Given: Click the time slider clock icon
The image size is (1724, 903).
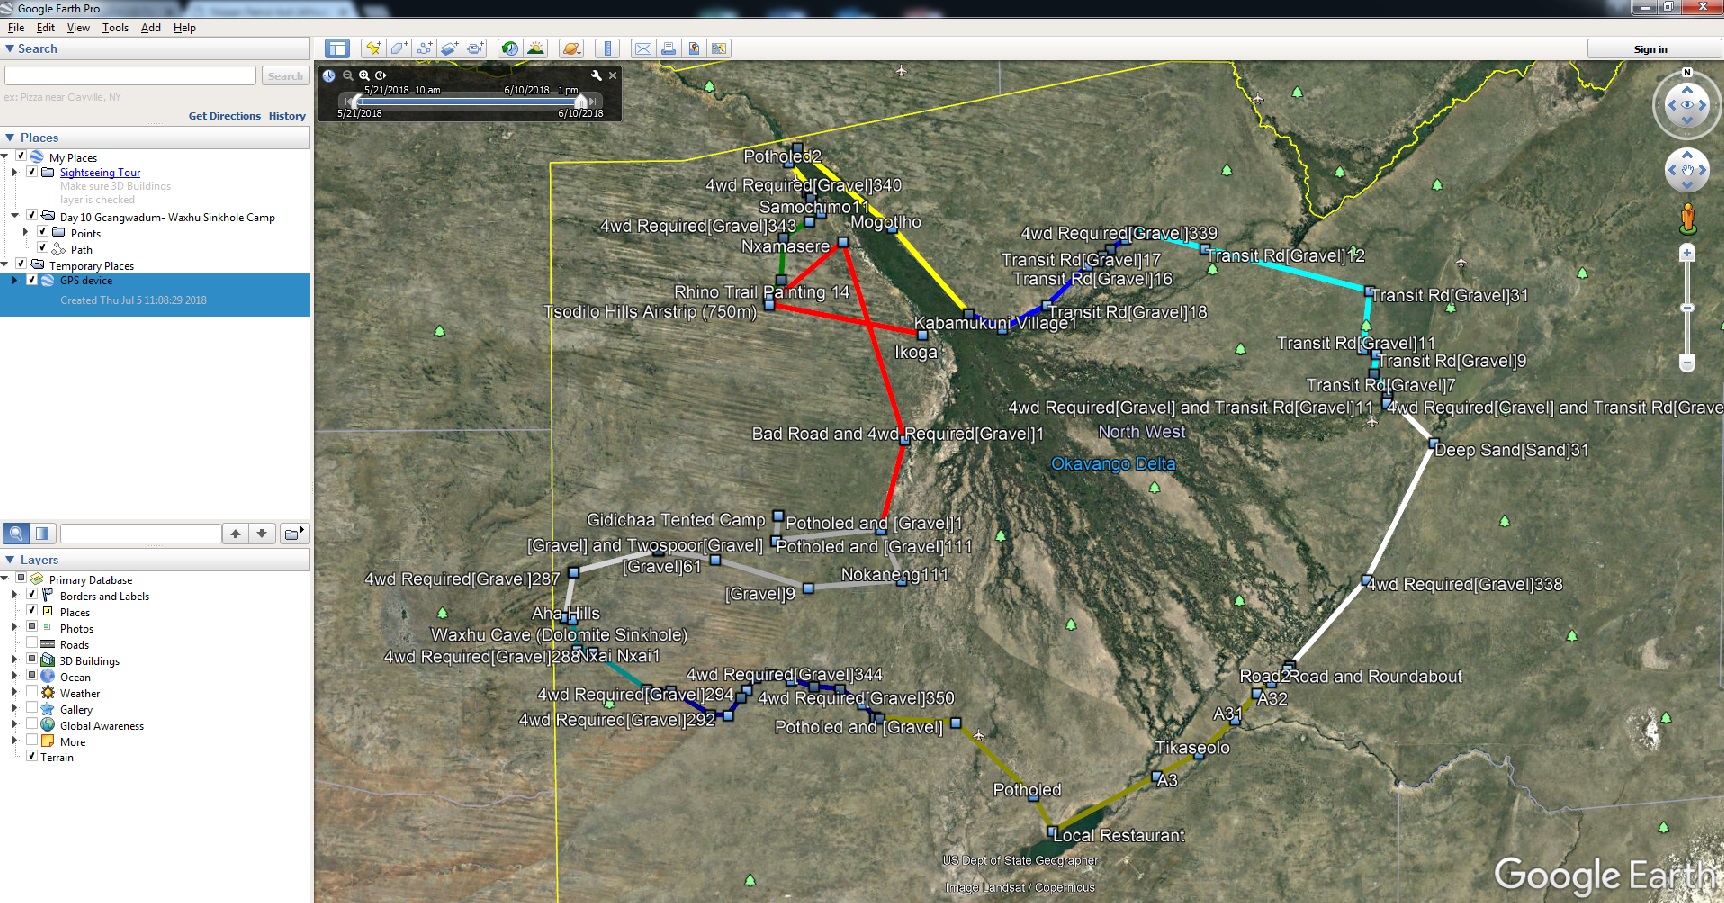Looking at the screenshot, I should coord(329,75).
